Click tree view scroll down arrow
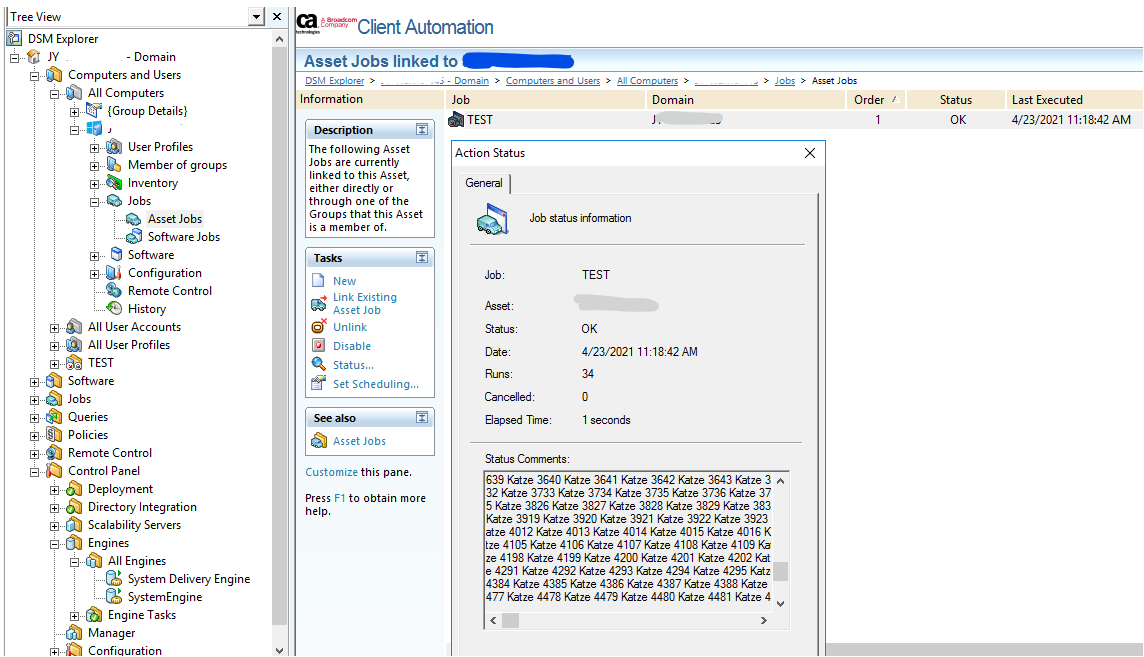Screen dimensions: 1144x657 tap(279, 650)
